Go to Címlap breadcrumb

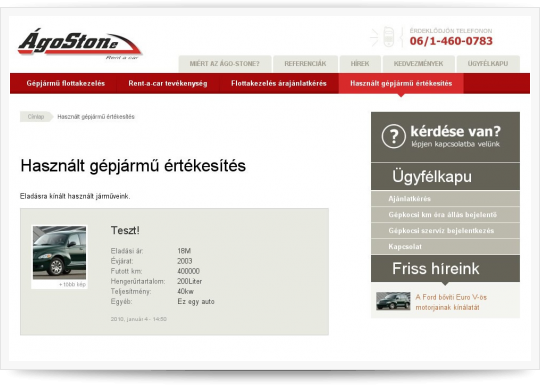point(36,117)
